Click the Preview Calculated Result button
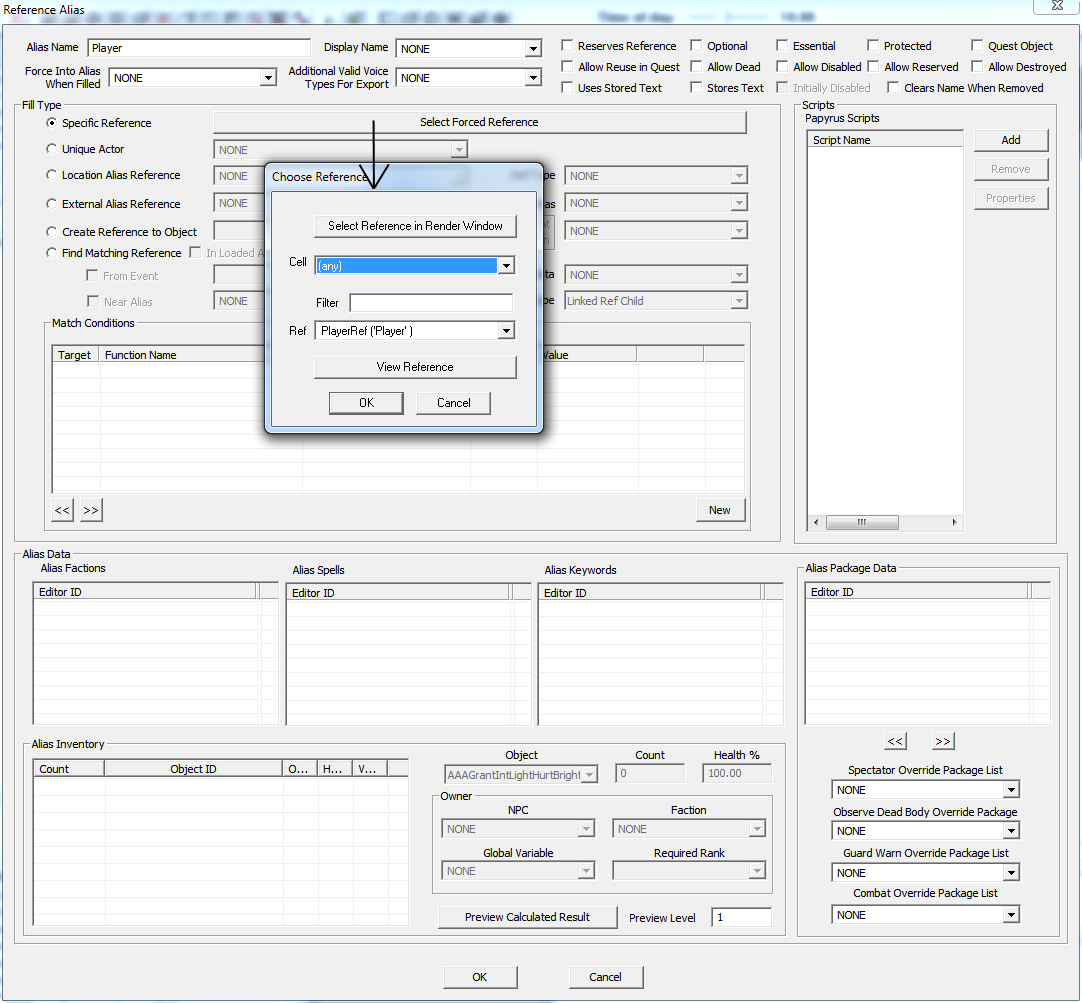This screenshot has width=1082, height=1003. 527,917
